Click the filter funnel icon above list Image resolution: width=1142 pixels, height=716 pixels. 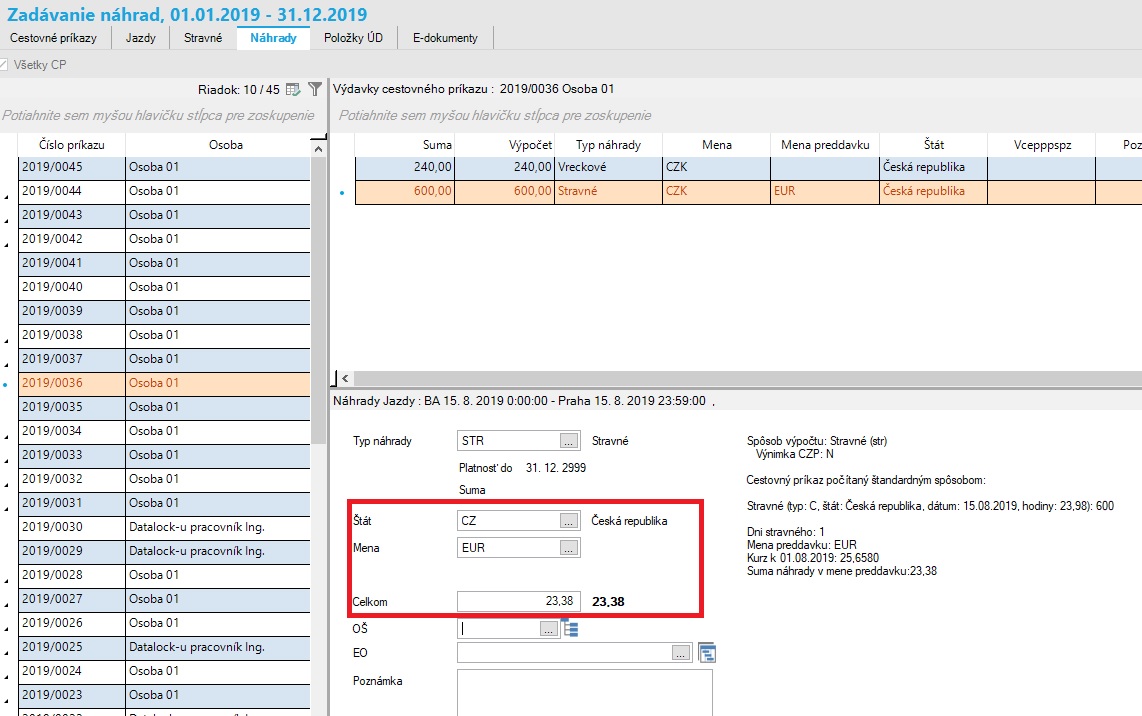pyautogui.click(x=315, y=89)
